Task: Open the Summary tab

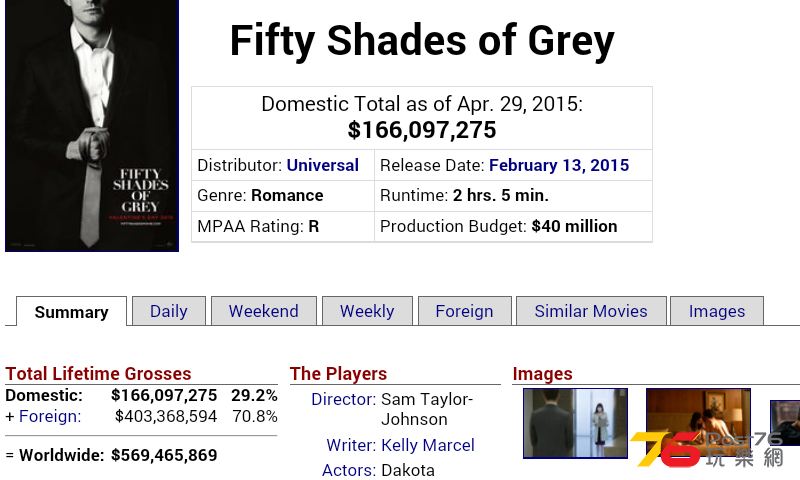Action: pyautogui.click(x=71, y=311)
